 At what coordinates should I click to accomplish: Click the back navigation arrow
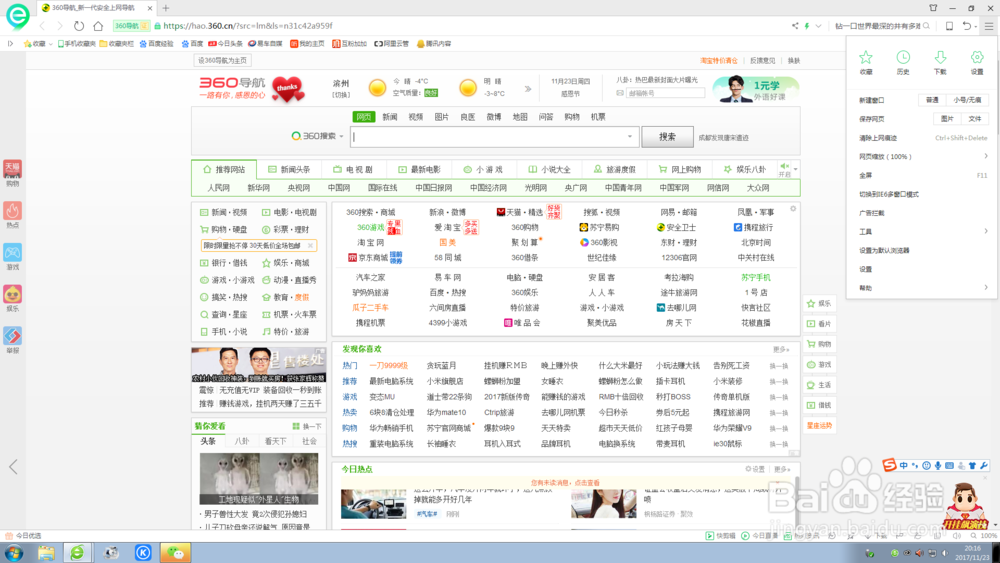(x=43, y=26)
